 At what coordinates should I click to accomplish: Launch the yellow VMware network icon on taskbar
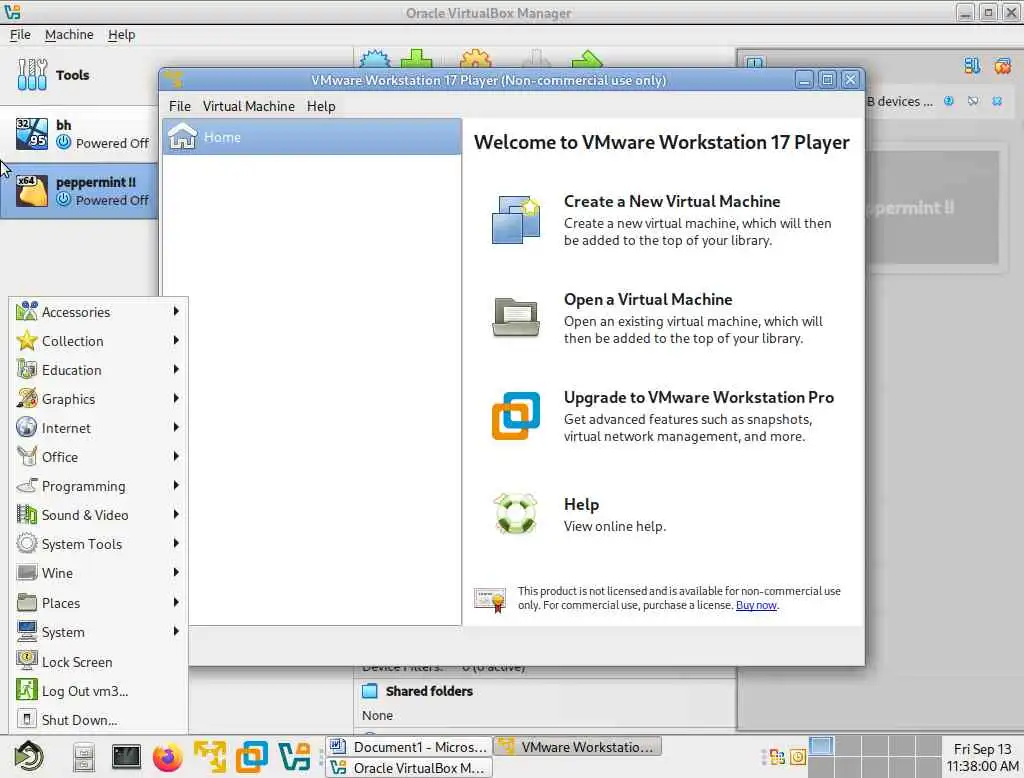pos(210,757)
